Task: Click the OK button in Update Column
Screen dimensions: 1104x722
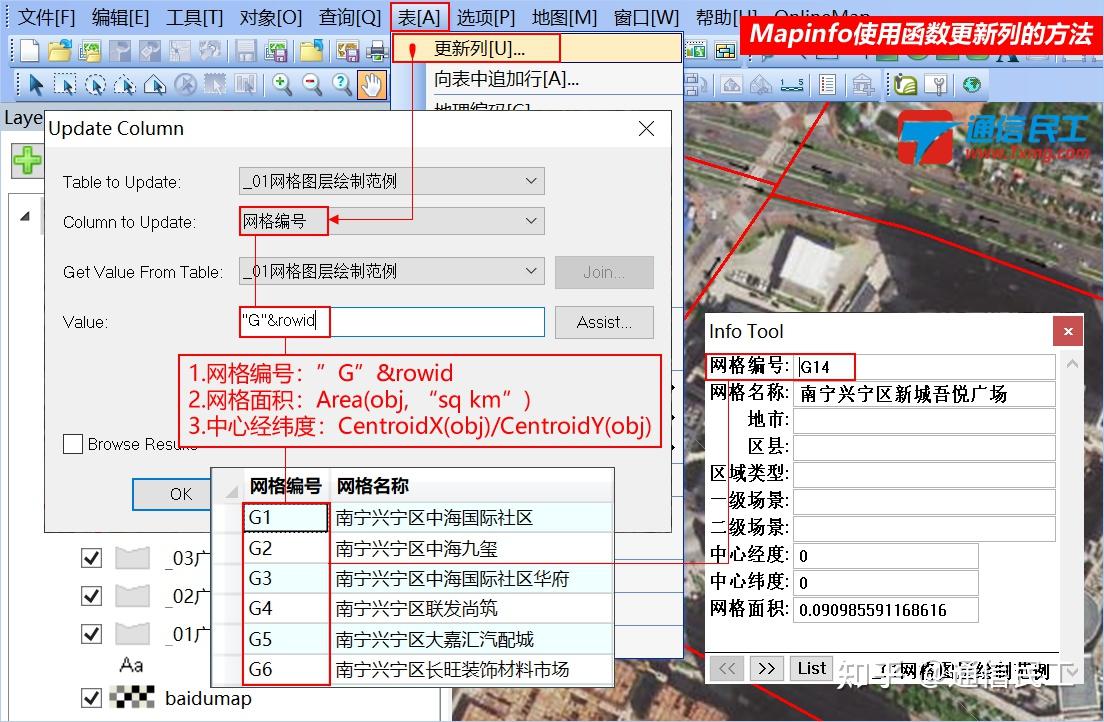Action: click(180, 494)
